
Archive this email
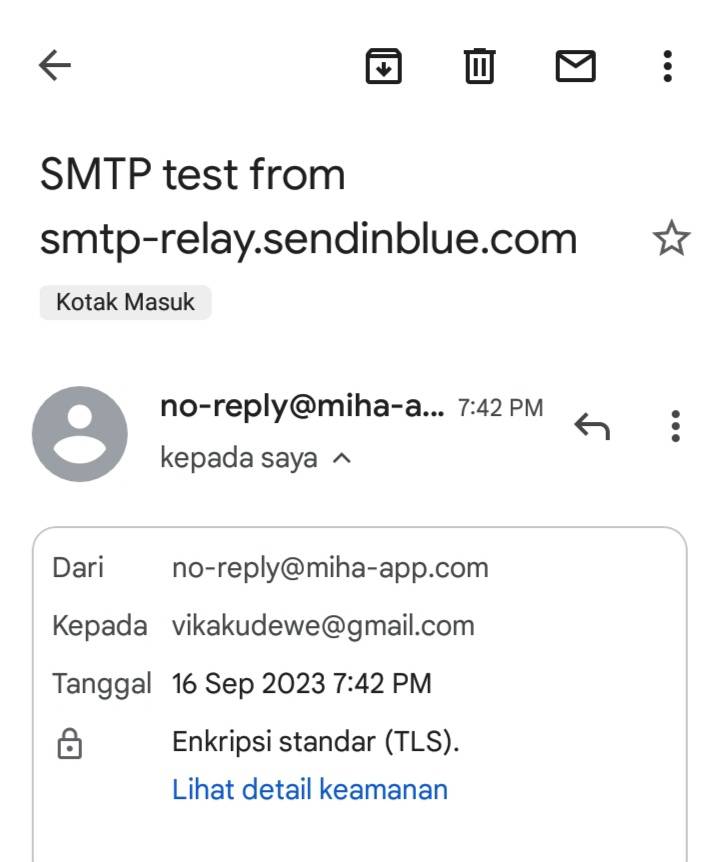[383, 66]
